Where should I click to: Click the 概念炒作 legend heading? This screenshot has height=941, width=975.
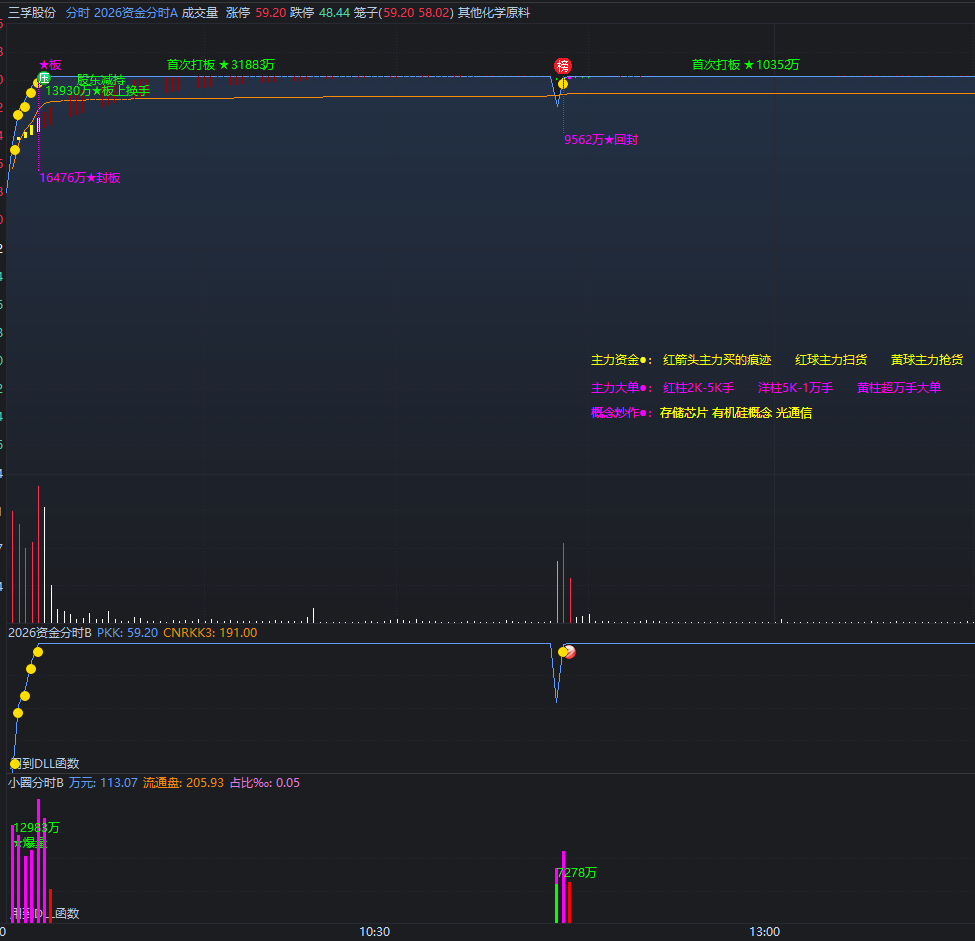click(x=621, y=412)
